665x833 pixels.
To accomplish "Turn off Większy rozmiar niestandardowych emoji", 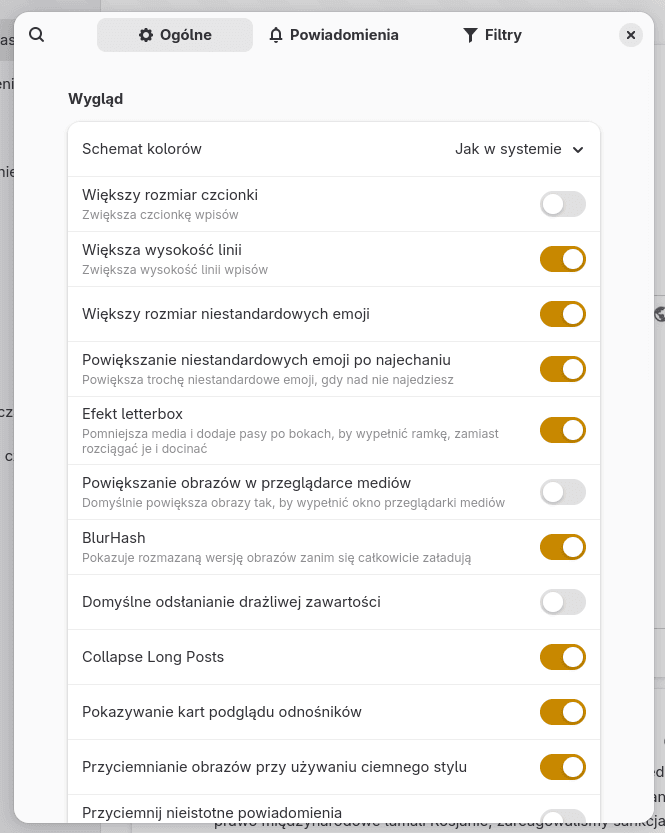I will [562, 314].
